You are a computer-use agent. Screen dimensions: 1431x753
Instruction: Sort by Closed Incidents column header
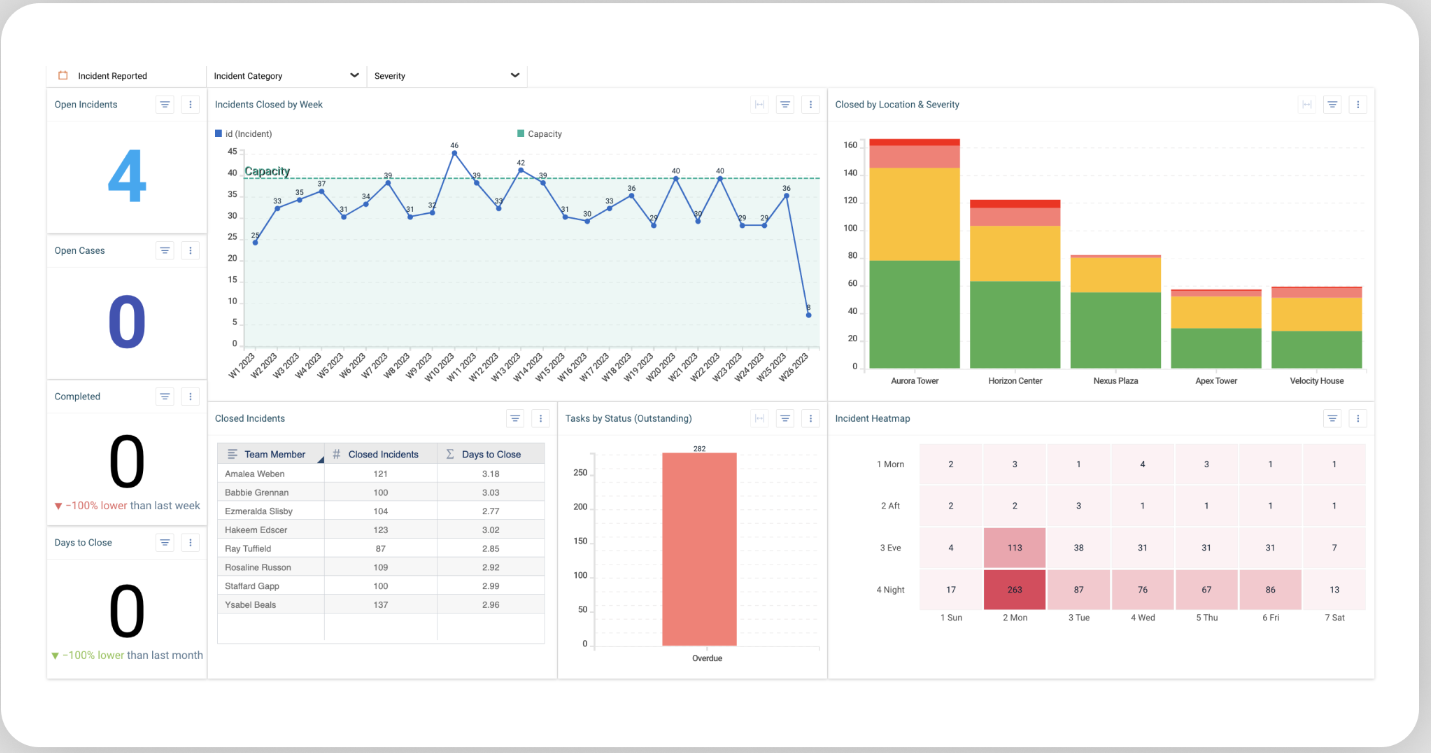pos(382,454)
